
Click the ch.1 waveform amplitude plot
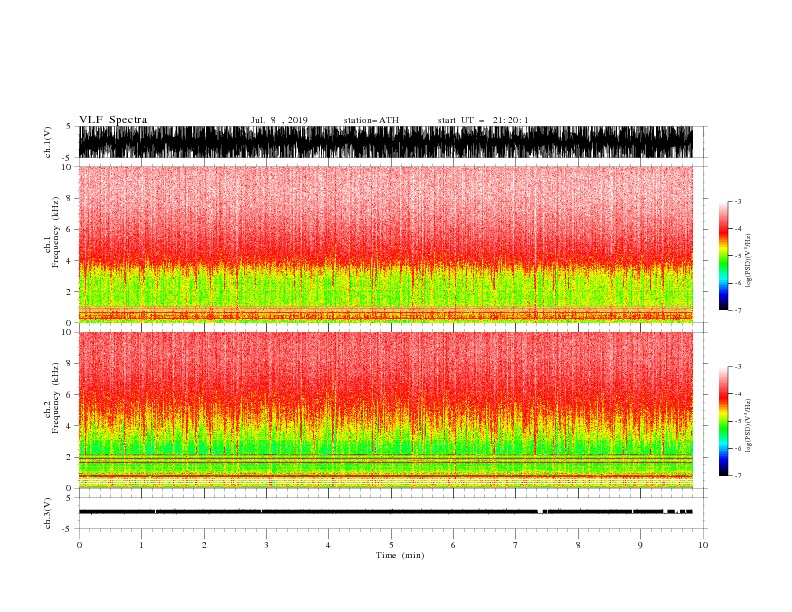(385, 142)
